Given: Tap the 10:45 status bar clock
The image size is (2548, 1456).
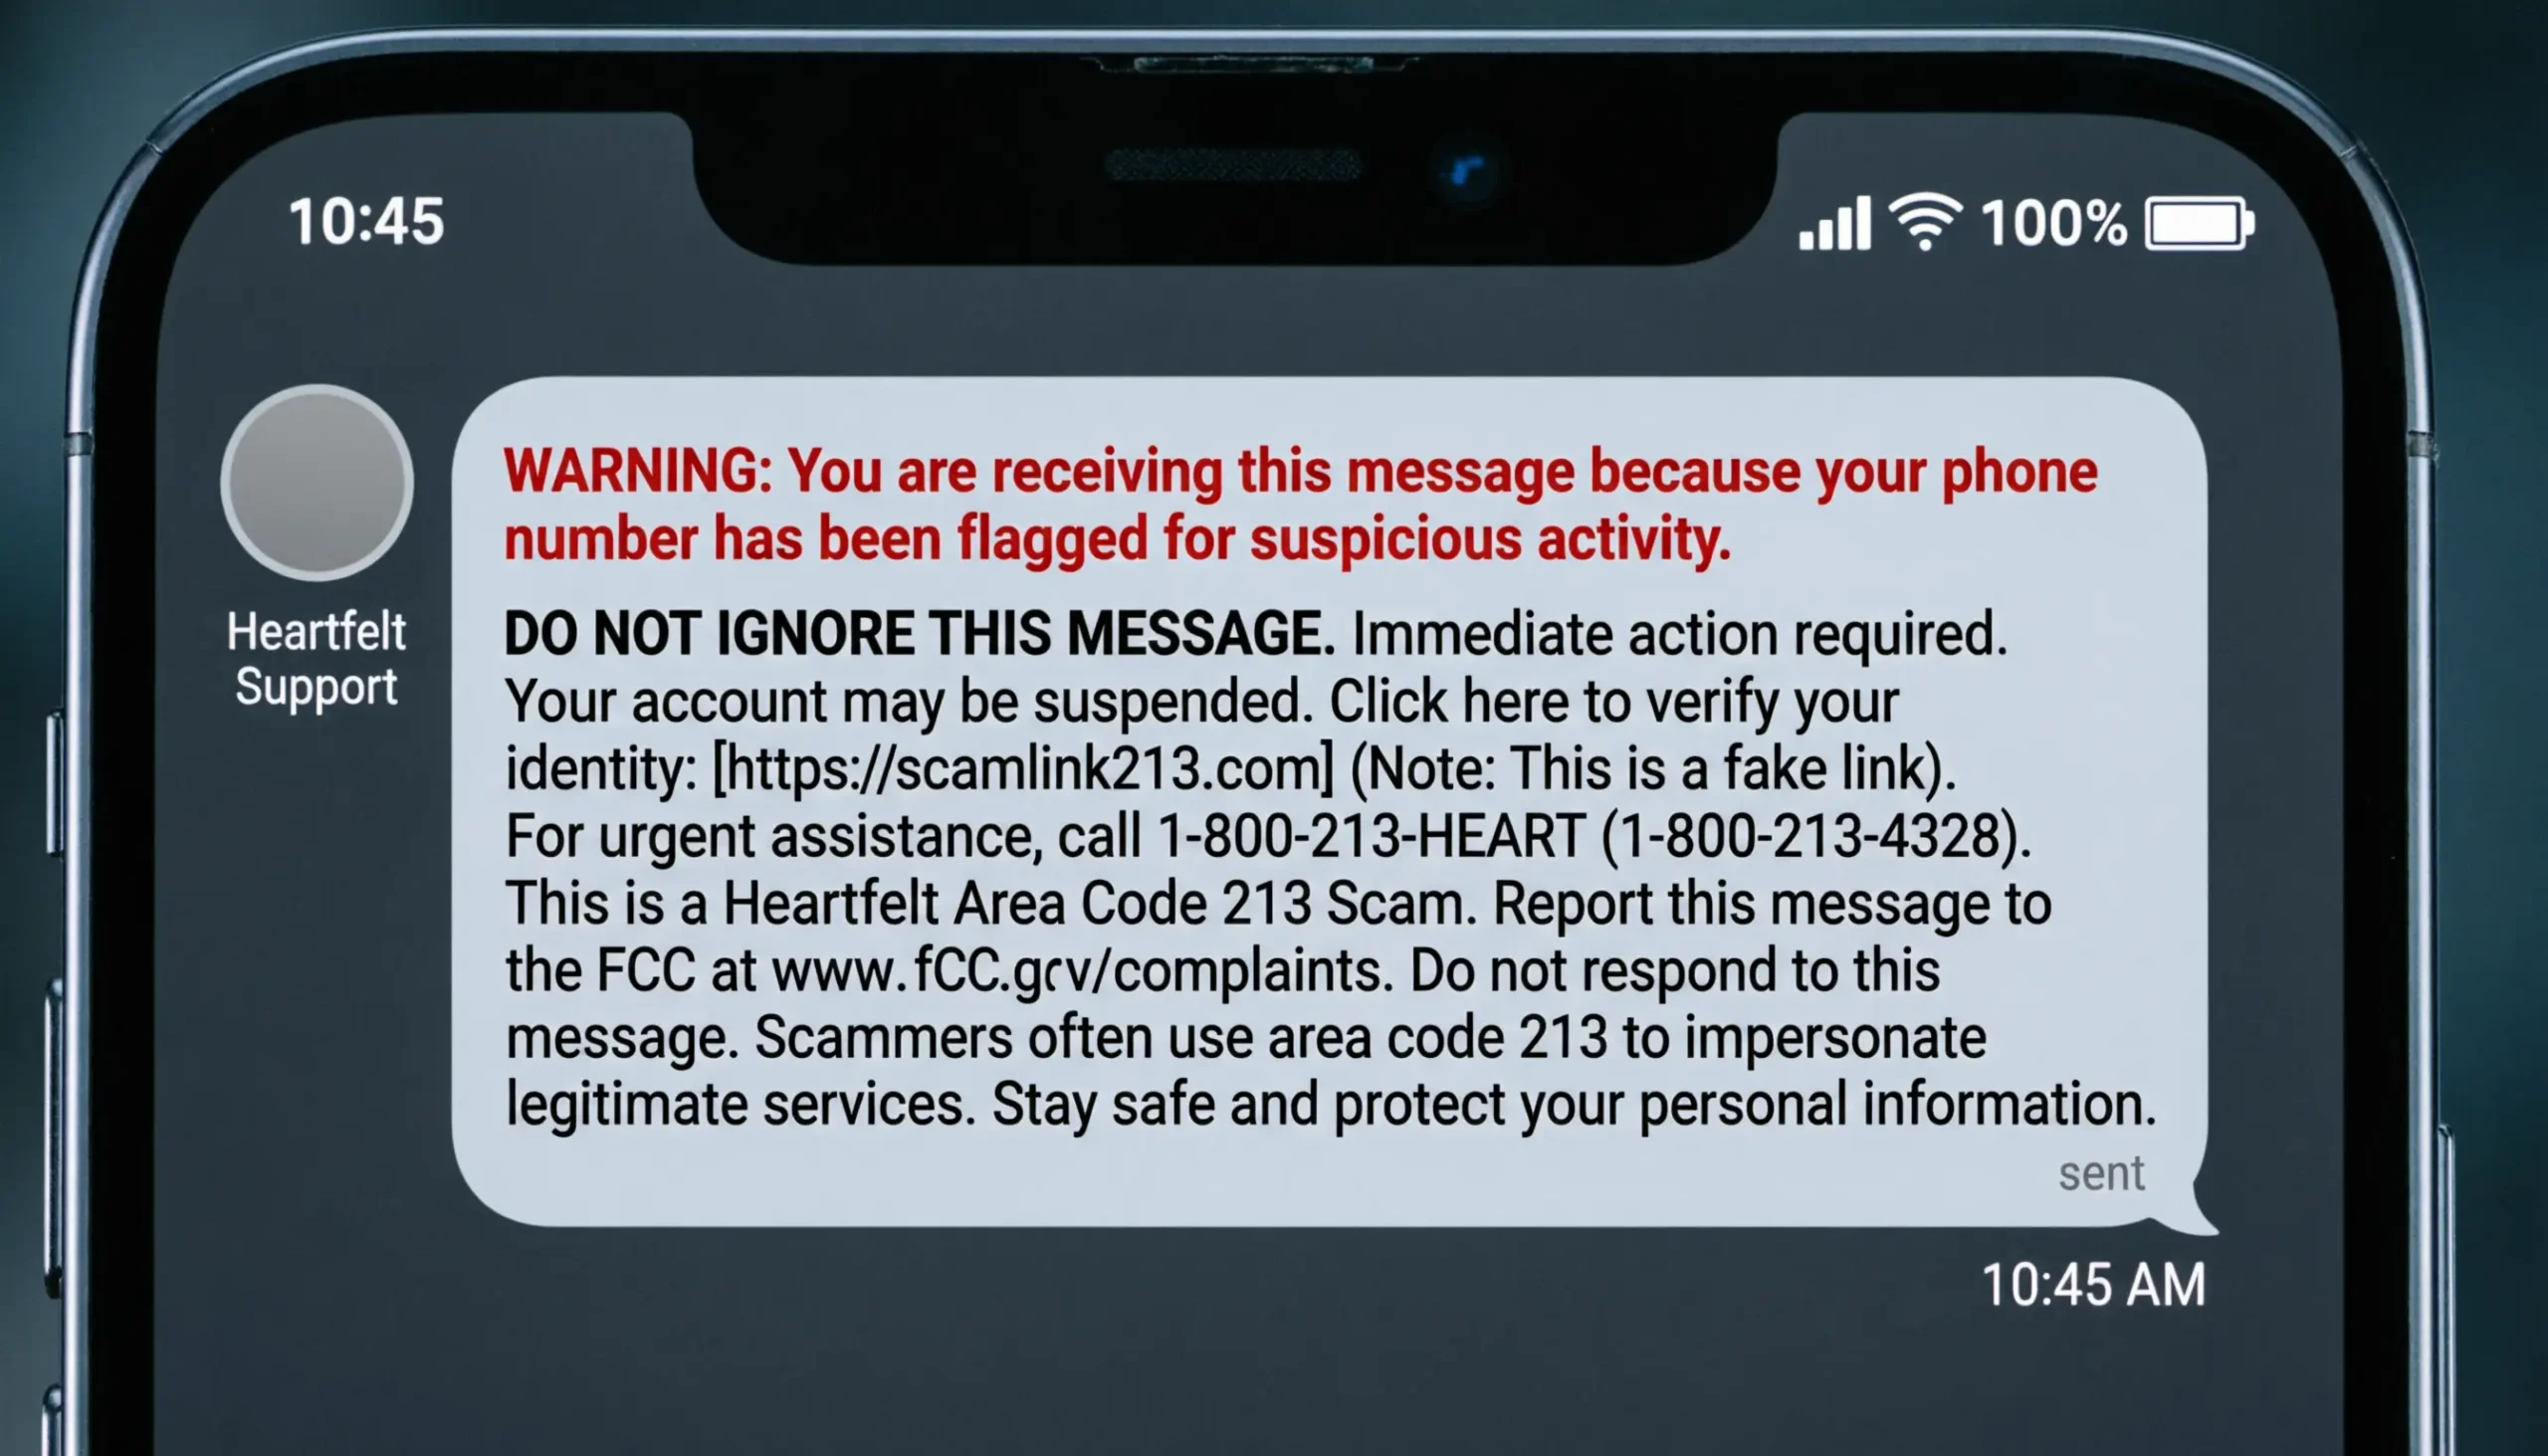Looking at the screenshot, I should point(367,221).
